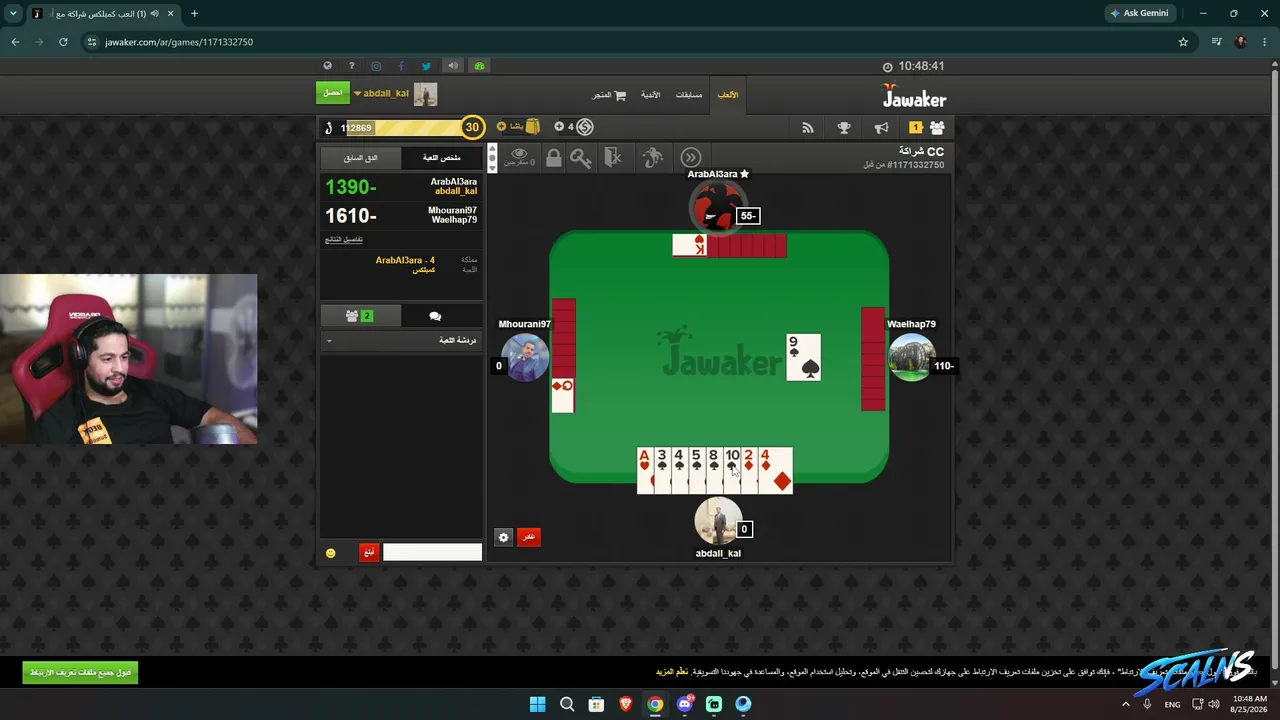Click the double-arrow skip icon
This screenshot has height=720, width=1280.
pyautogui.click(x=691, y=157)
